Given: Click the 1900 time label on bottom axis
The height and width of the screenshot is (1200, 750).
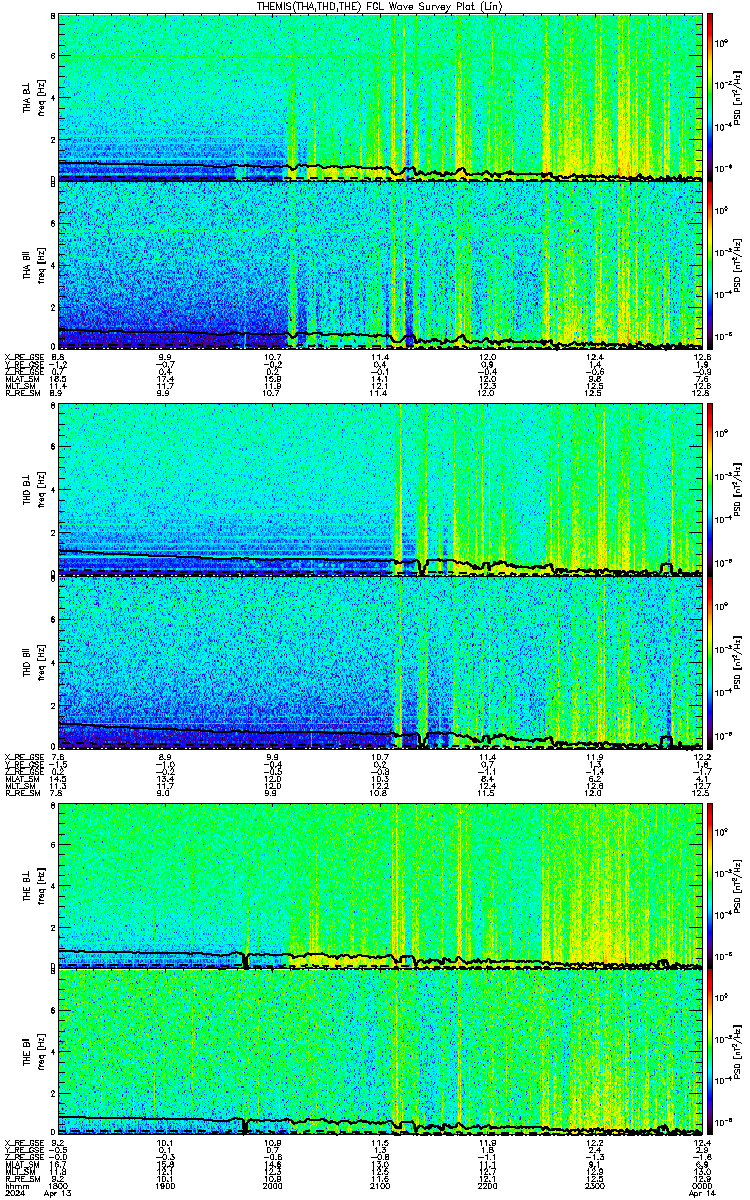Looking at the screenshot, I should point(166,1184).
